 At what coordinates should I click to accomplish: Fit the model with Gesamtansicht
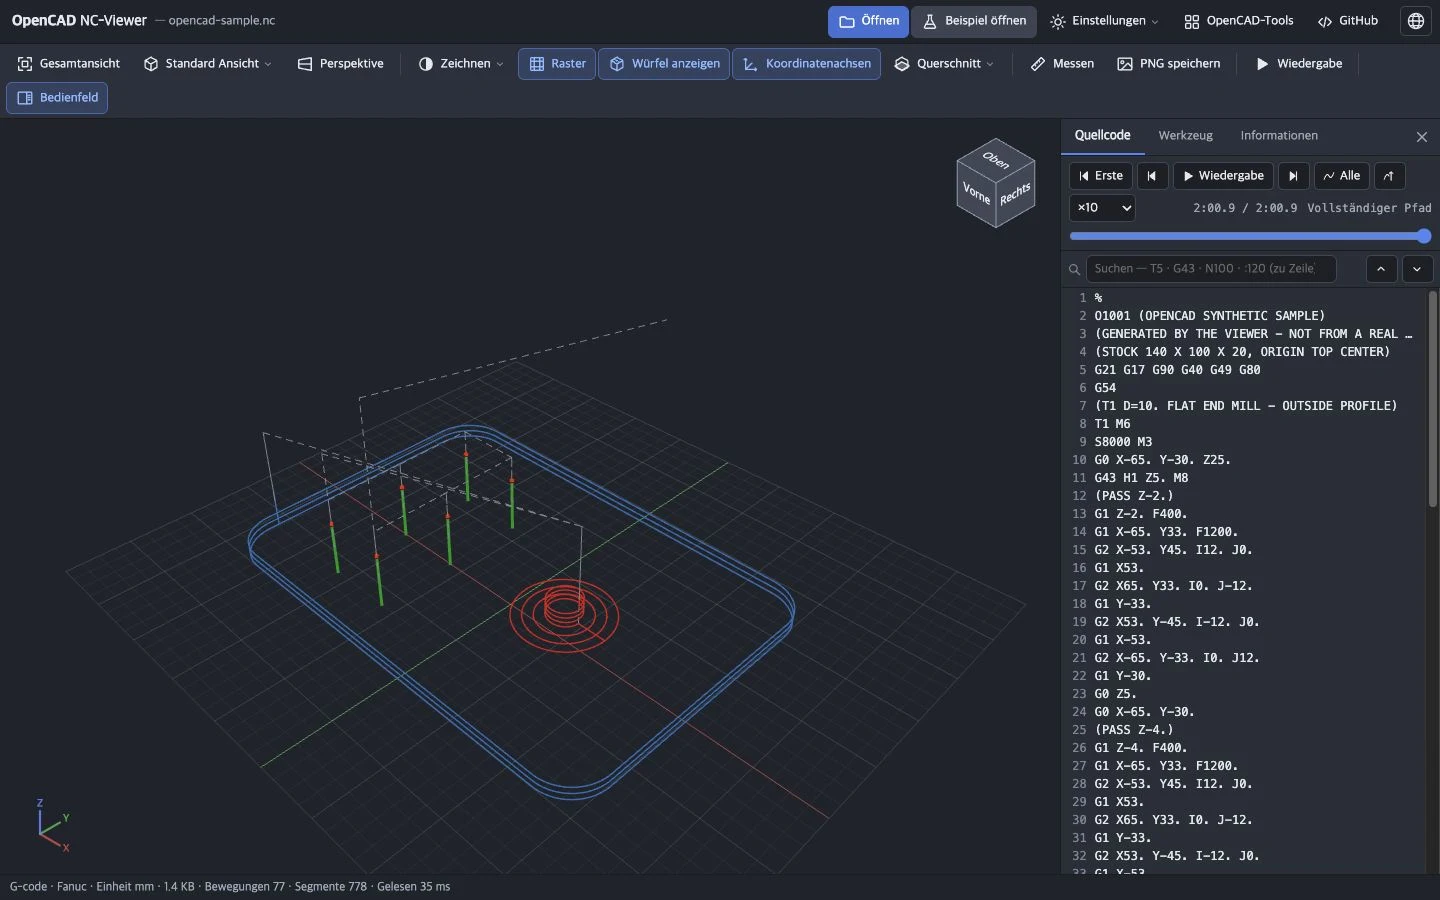point(69,64)
